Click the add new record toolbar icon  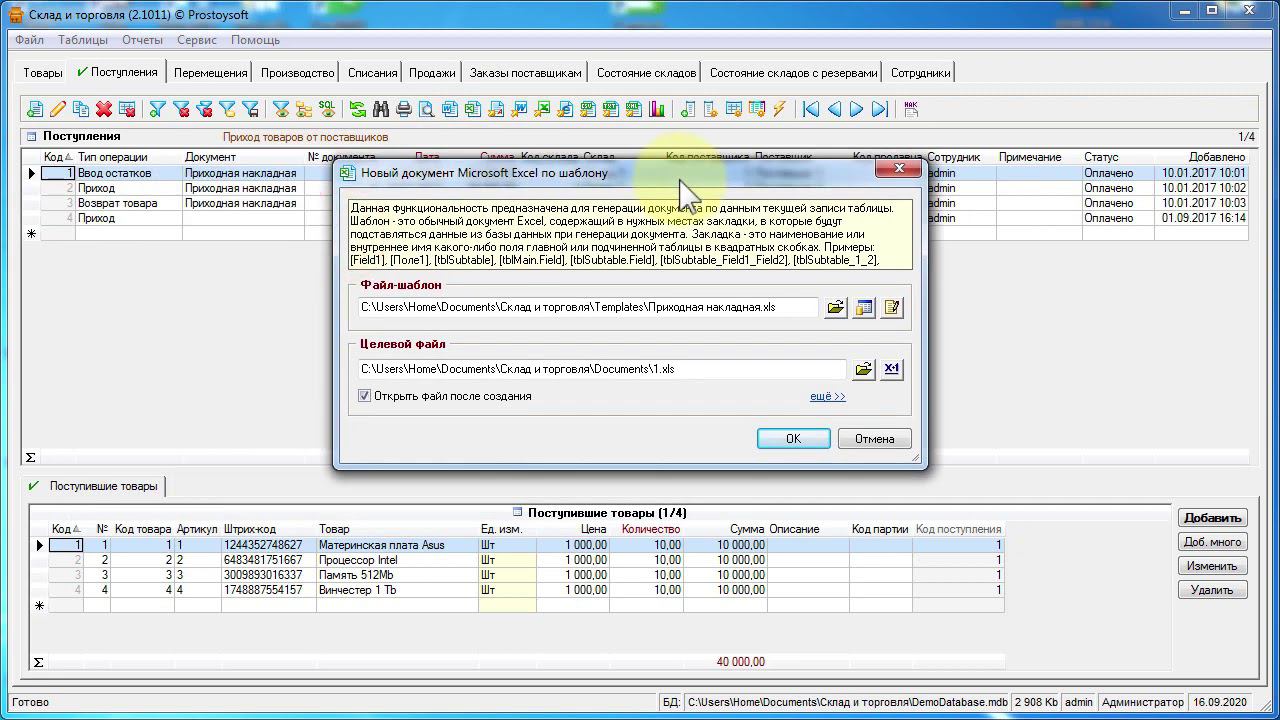click(35, 109)
